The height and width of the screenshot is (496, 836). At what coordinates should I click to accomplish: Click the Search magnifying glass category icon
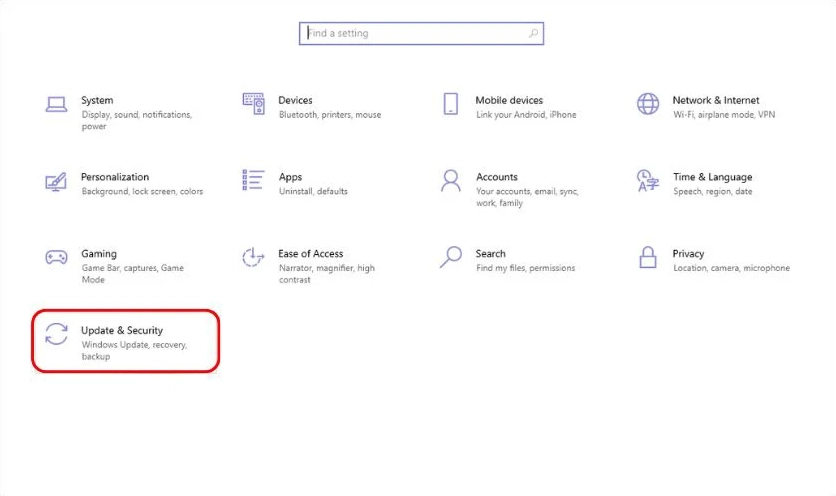(451, 257)
